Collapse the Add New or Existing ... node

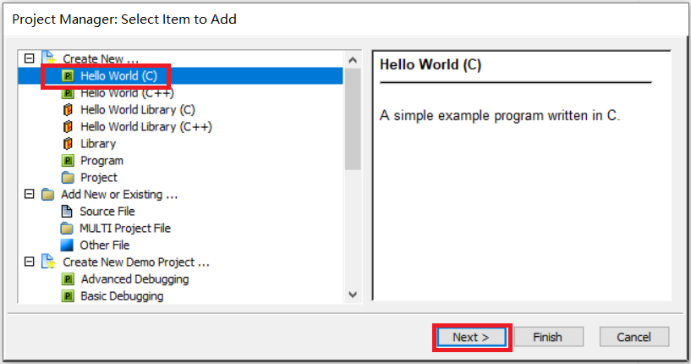[29, 194]
